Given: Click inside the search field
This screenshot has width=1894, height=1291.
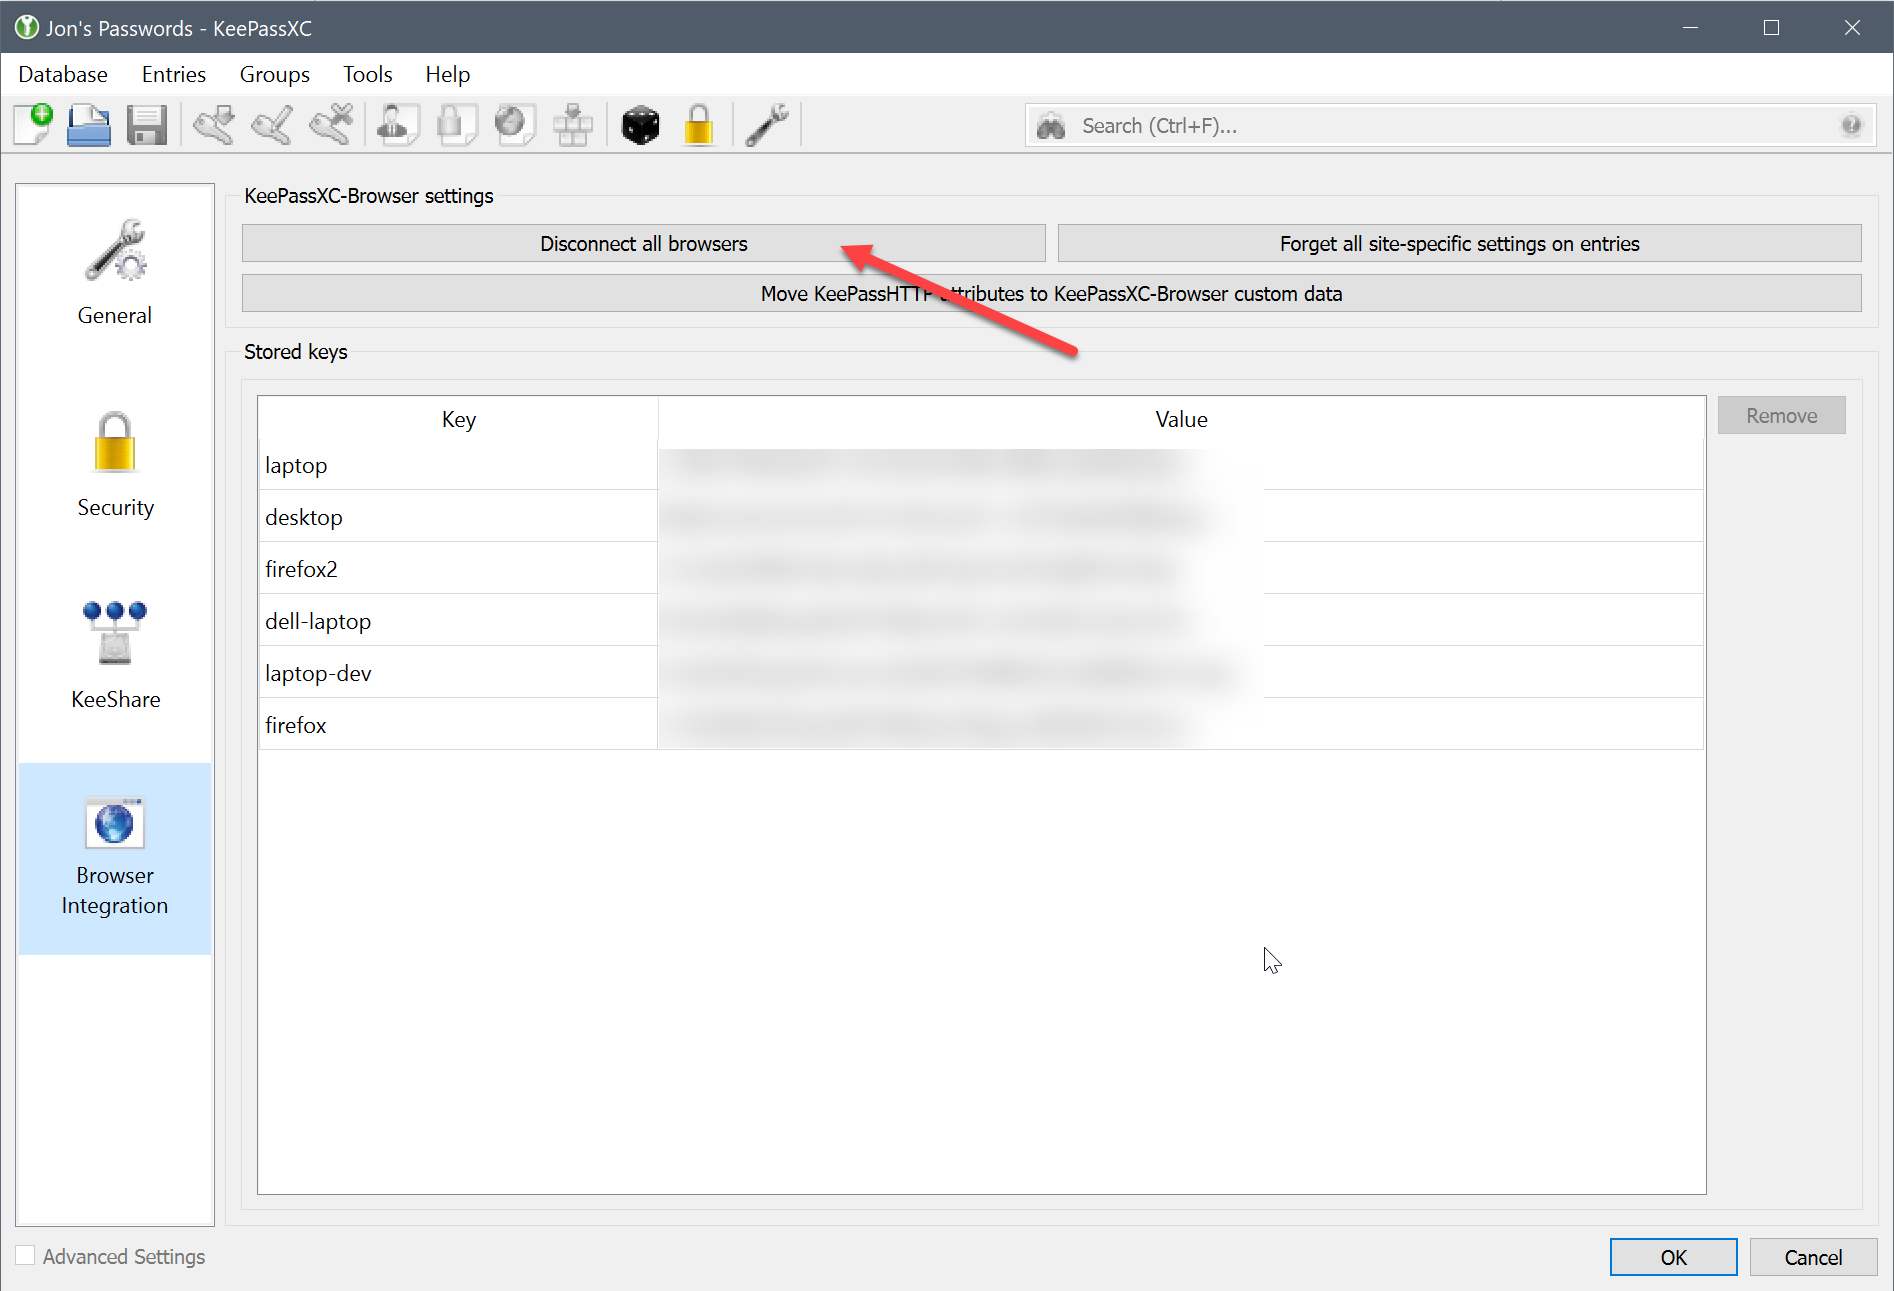Looking at the screenshot, I should pyautogui.click(x=1300, y=125).
